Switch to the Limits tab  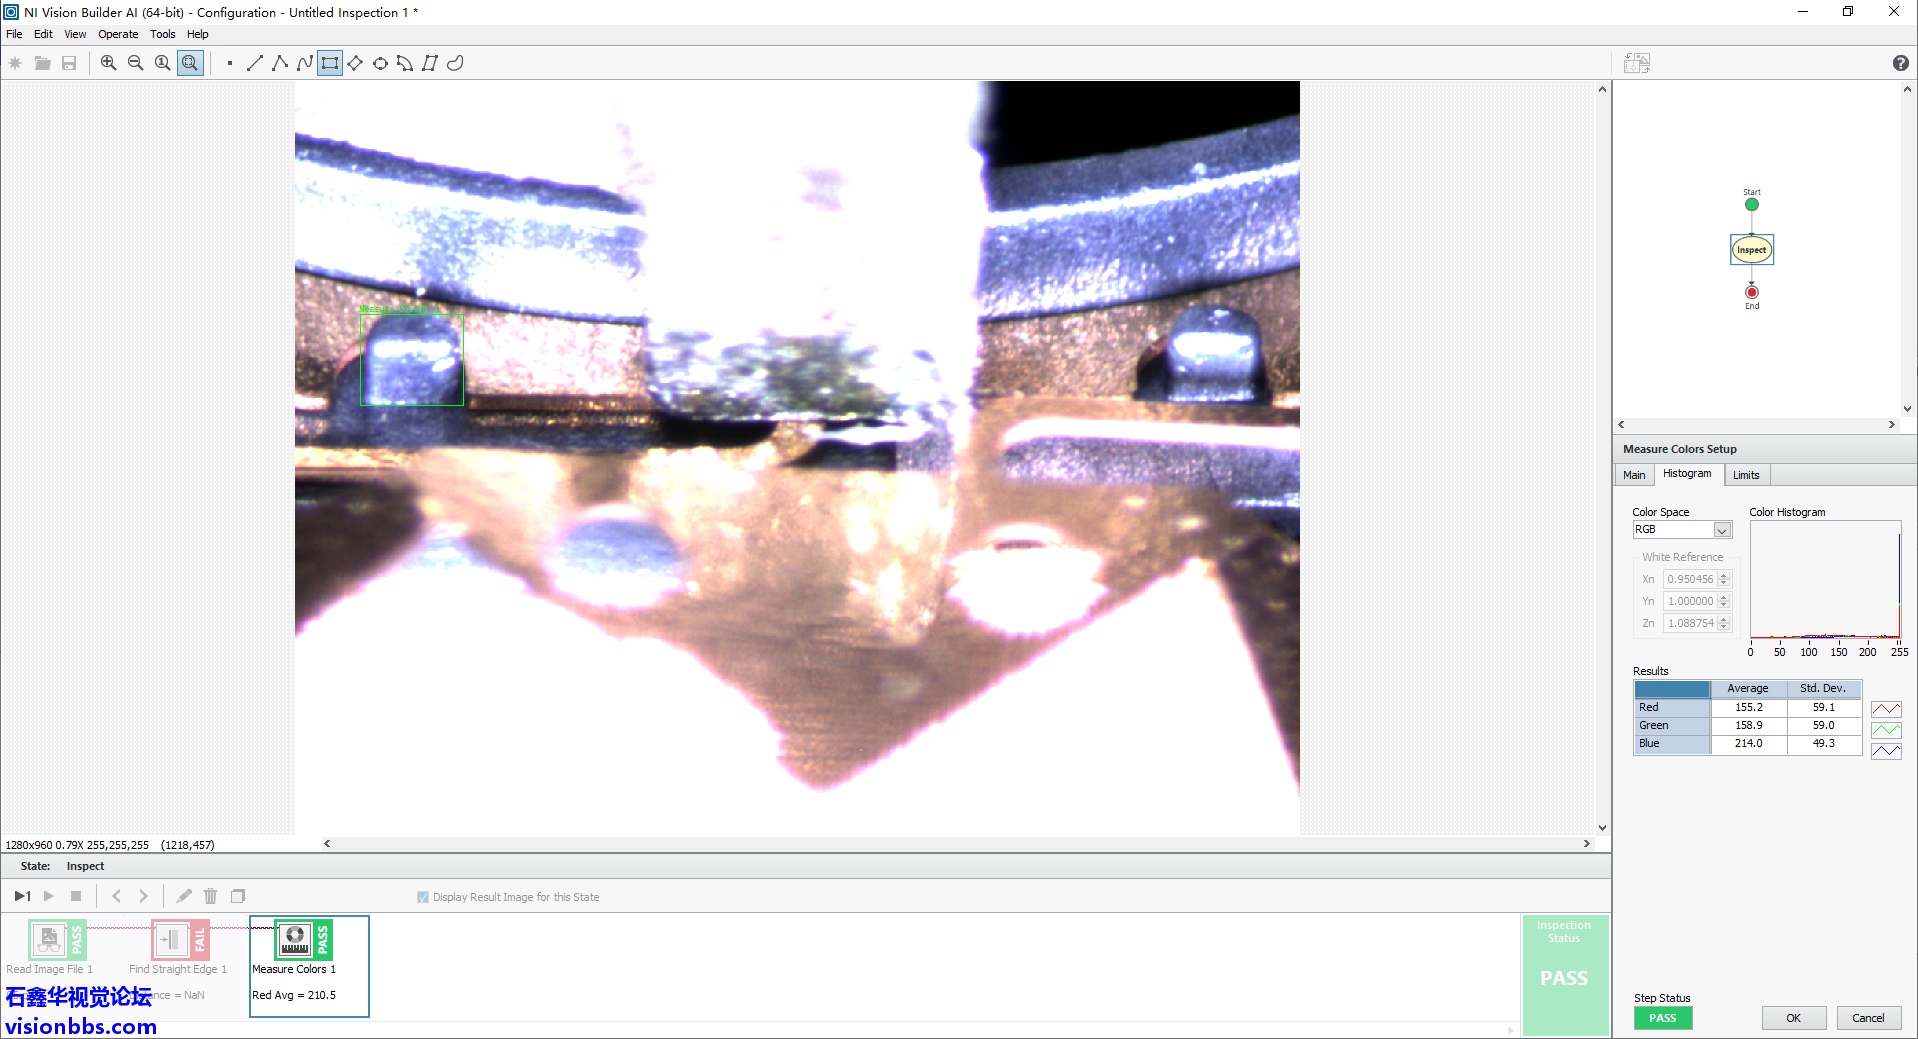(1746, 474)
